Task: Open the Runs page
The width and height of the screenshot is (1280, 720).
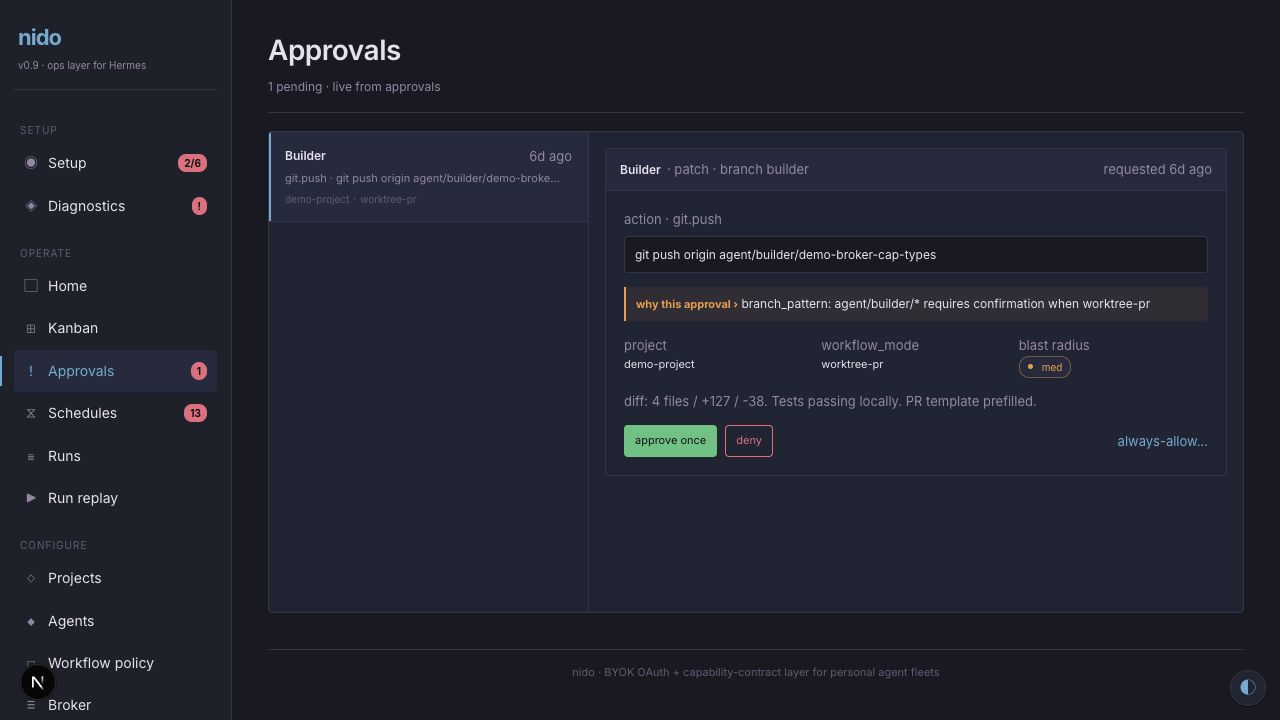Action: pos(115,456)
